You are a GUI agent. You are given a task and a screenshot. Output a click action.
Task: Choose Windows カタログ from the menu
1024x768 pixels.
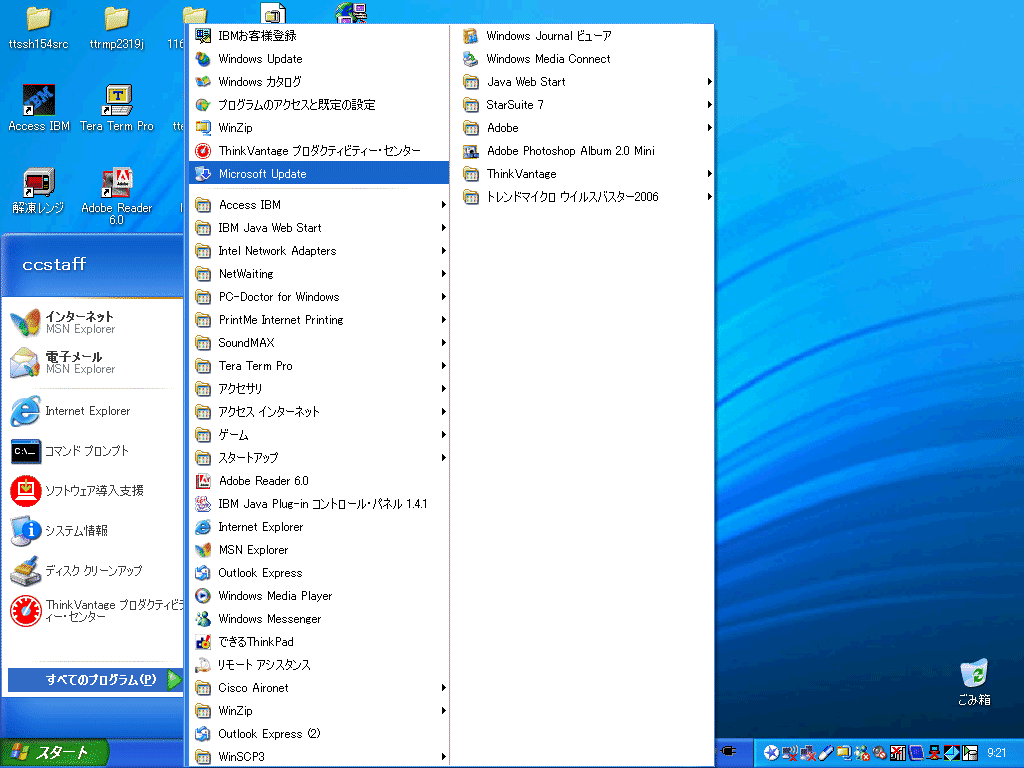[319, 82]
